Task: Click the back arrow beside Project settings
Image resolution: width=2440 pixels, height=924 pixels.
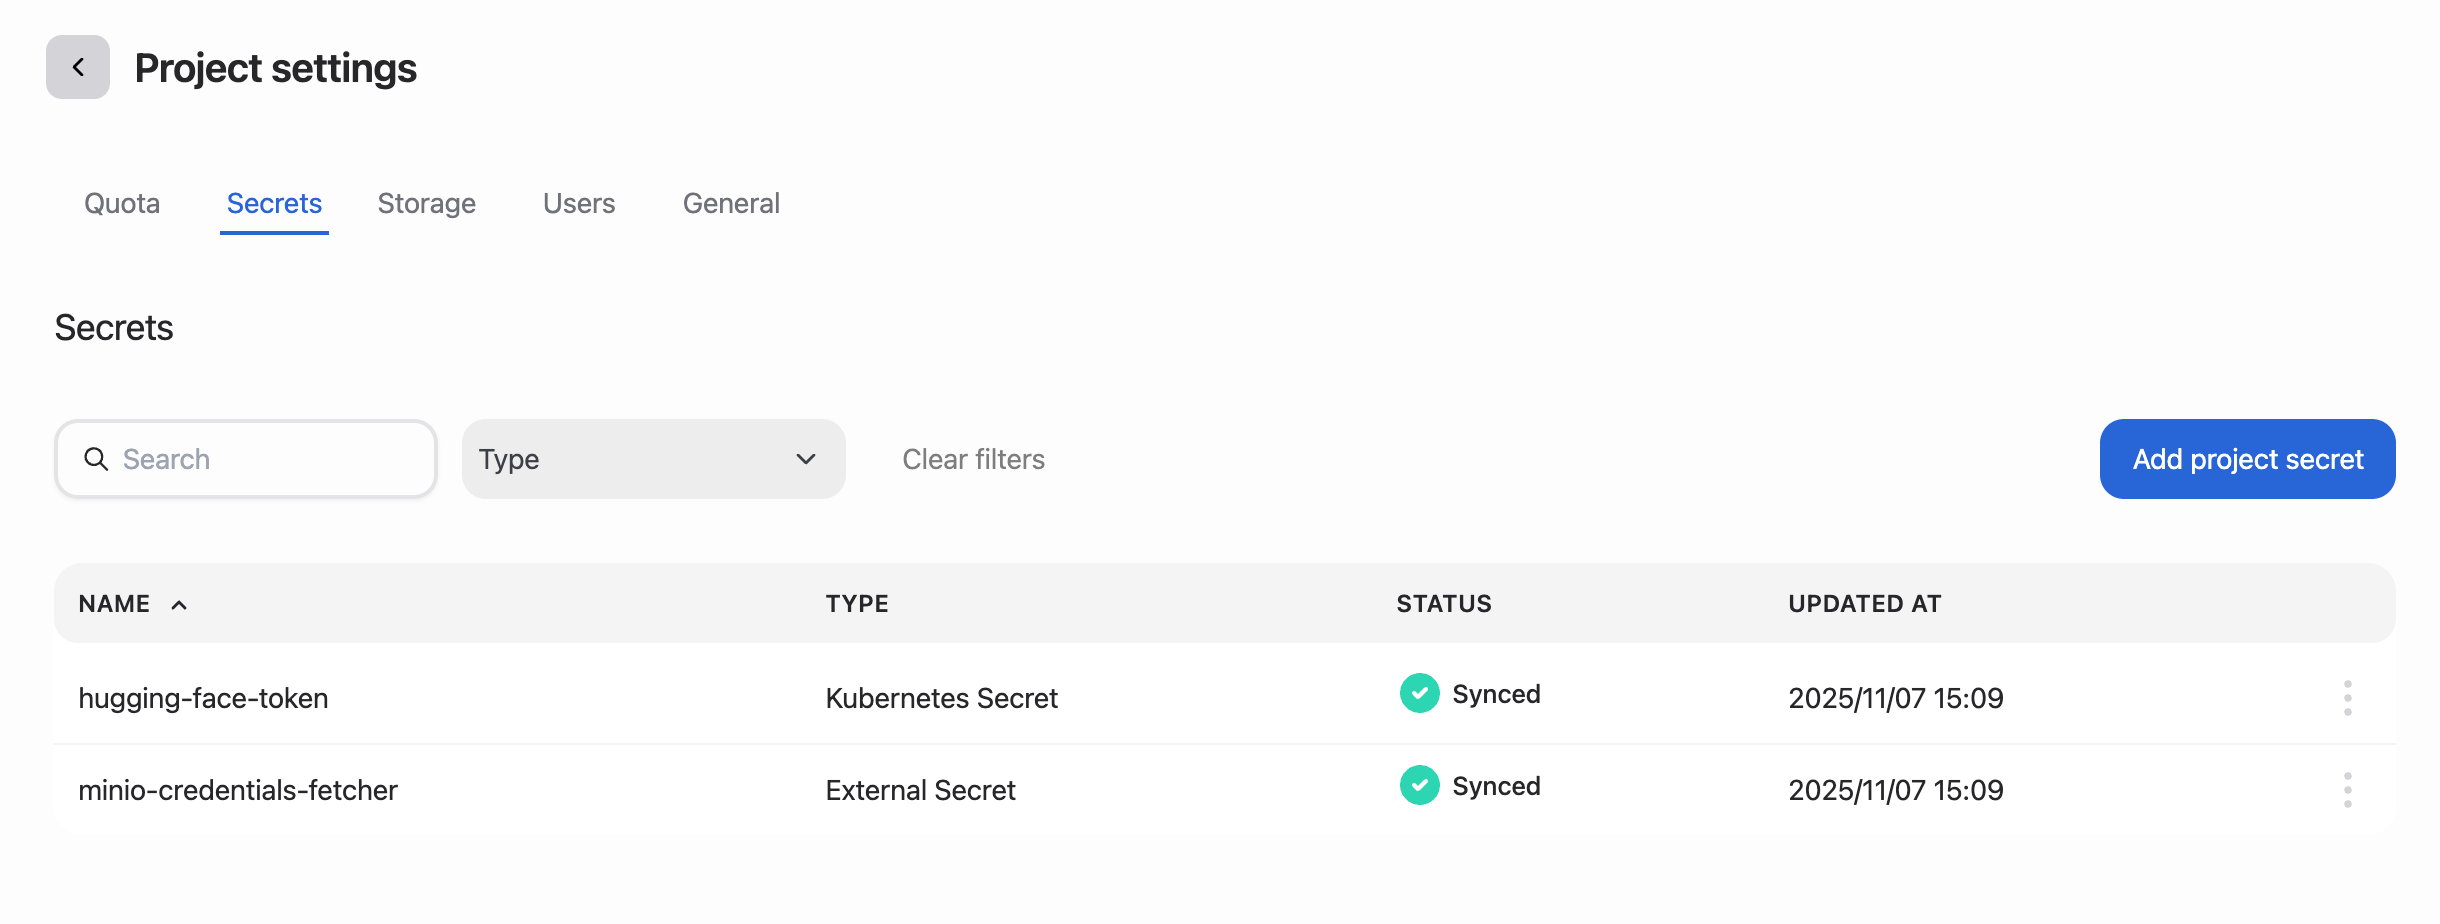Action: tap(77, 67)
